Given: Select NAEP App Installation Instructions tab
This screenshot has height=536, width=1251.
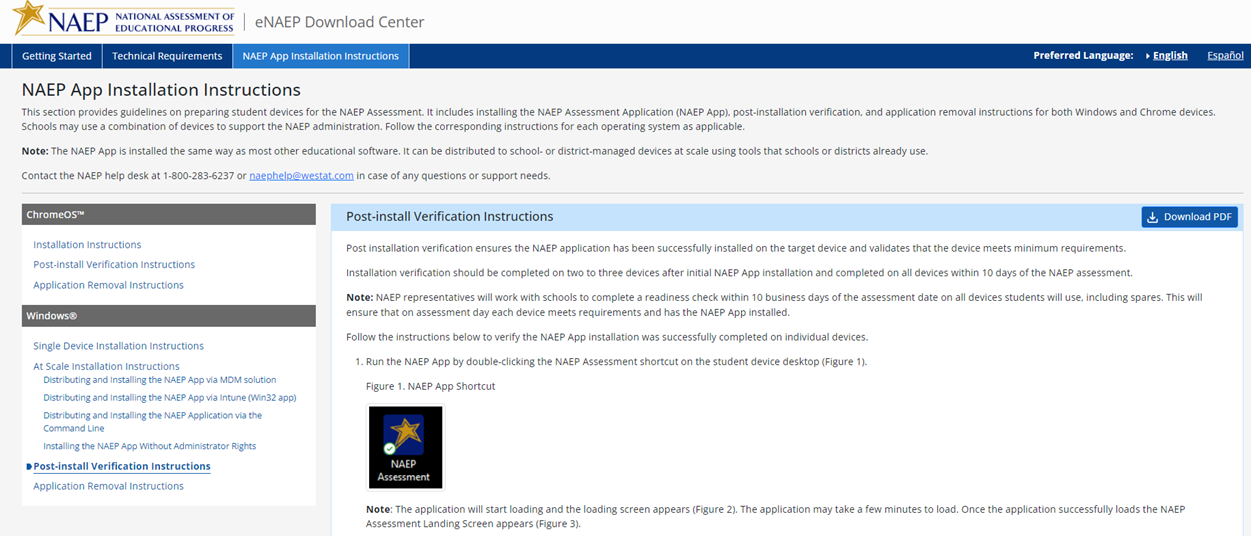Looking at the screenshot, I should tap(320, 56).
